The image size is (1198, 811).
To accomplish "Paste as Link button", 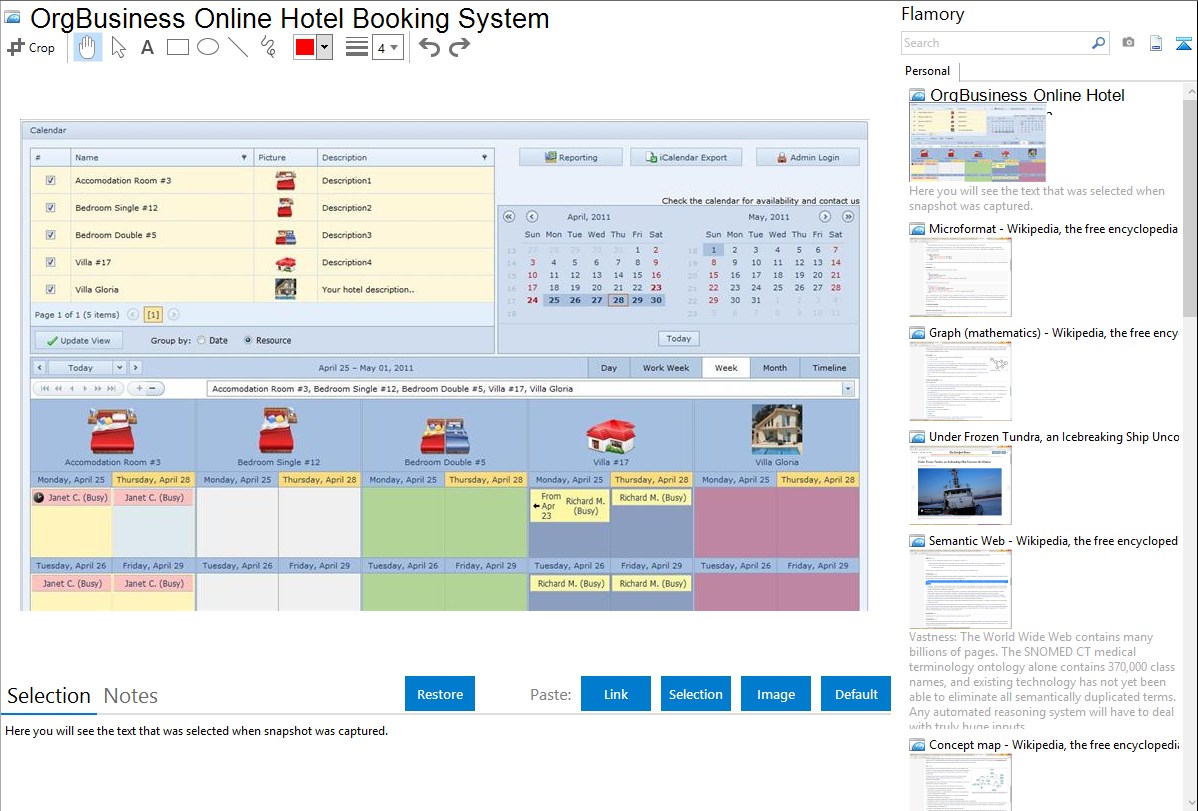I will 616,694.
